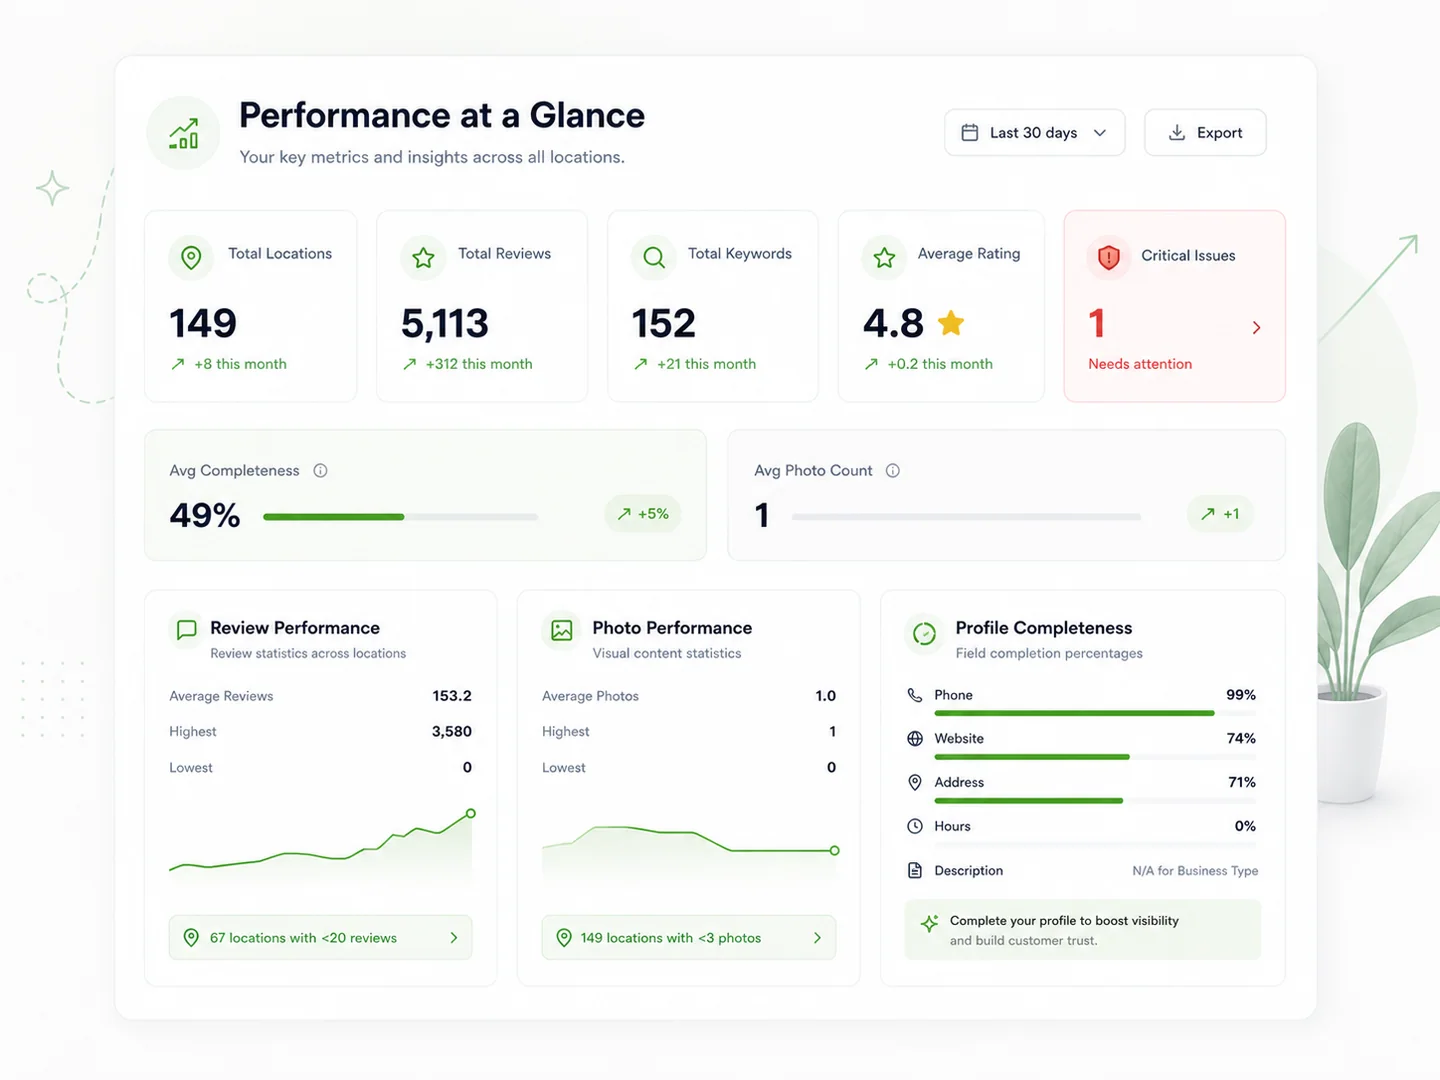Click the Total Reviews star icon

pos(423,257)
